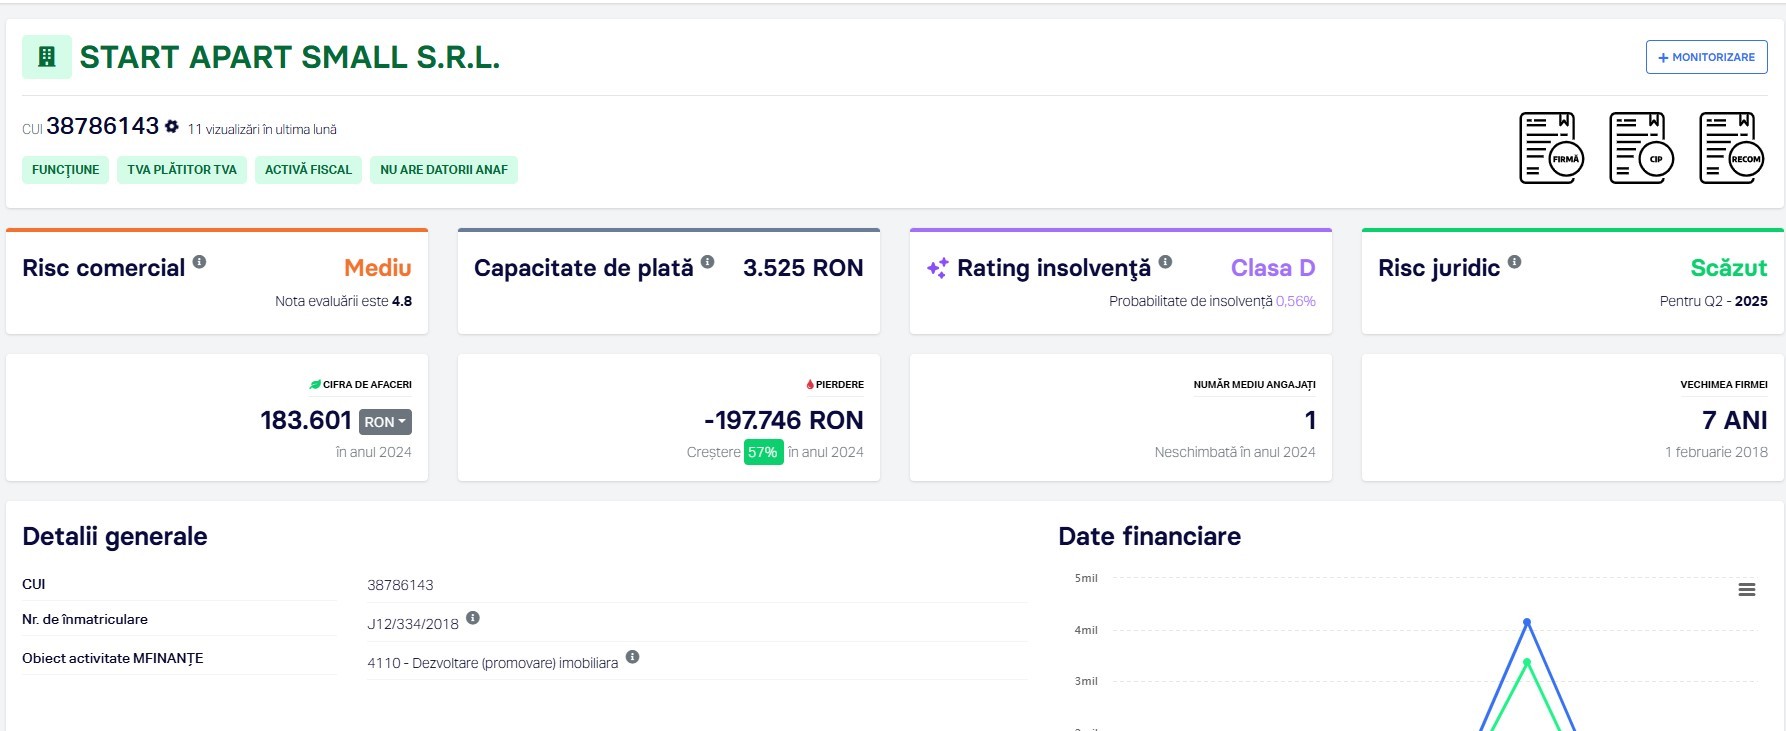Click the green 57% growth badge
The width and height of the screenshot is (1786, 731).
click(x=763, y=452)
